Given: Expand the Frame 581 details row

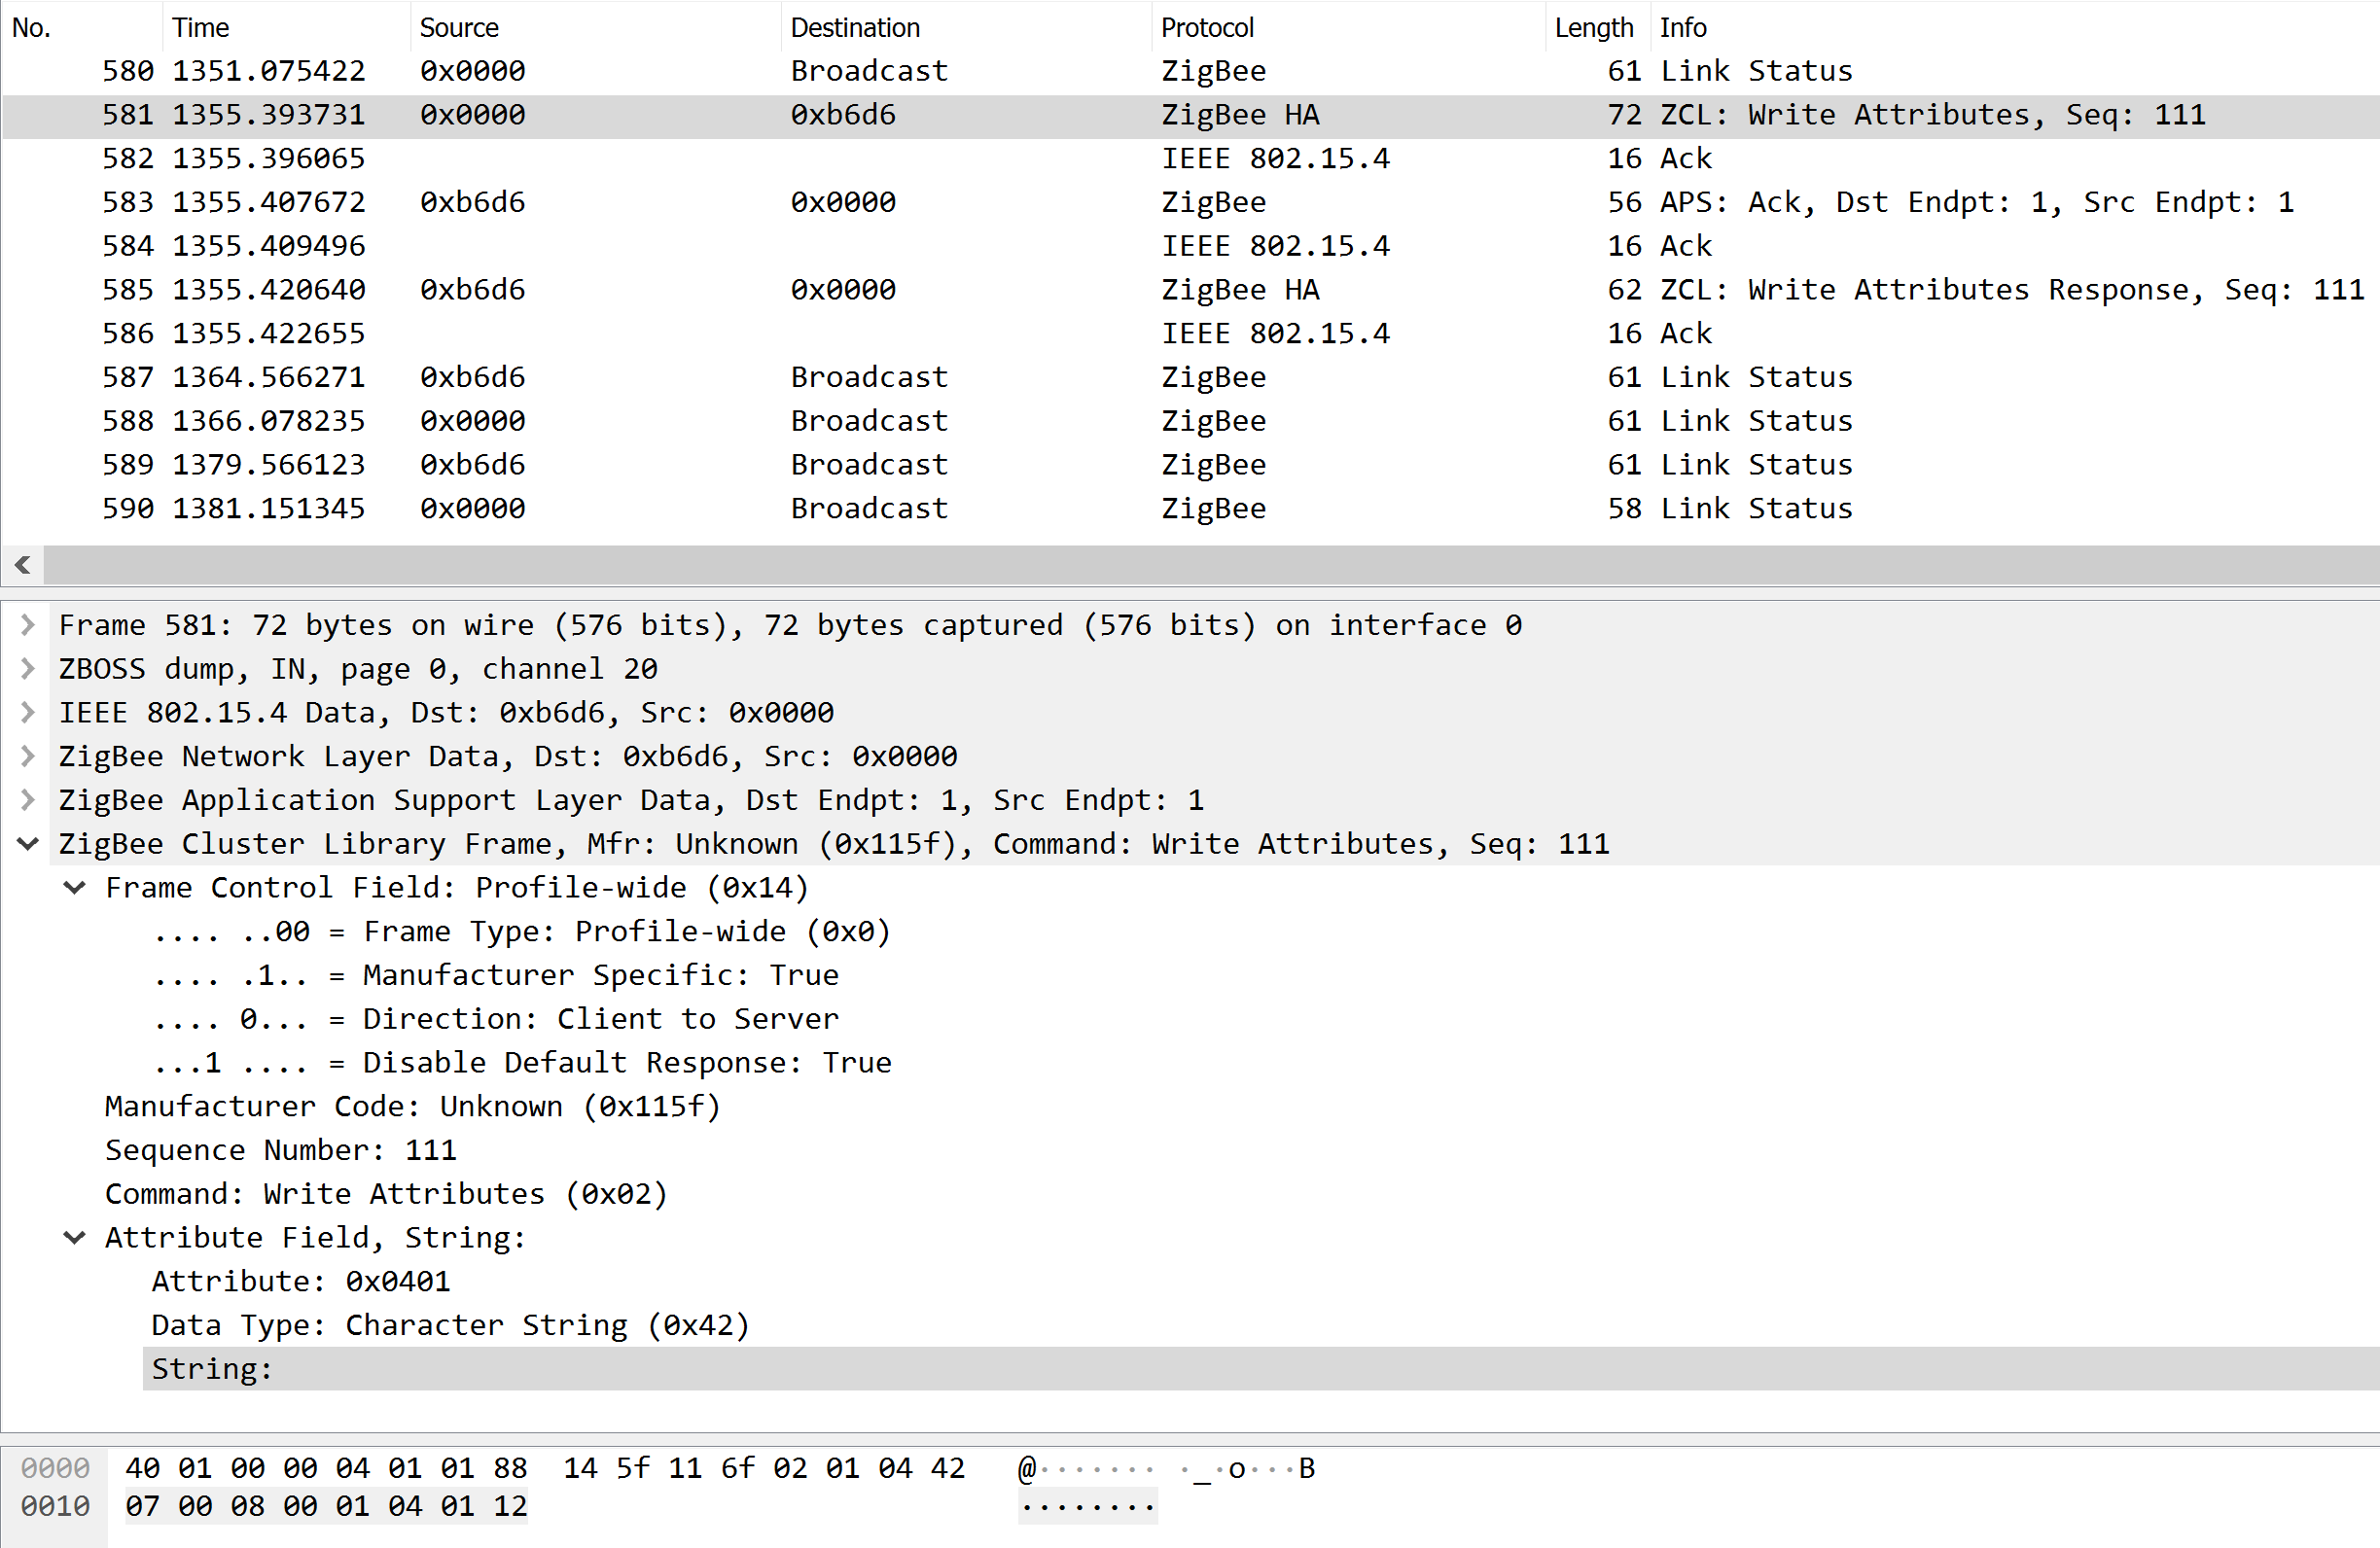Looking at the screenshot, I should coord(28,625).
